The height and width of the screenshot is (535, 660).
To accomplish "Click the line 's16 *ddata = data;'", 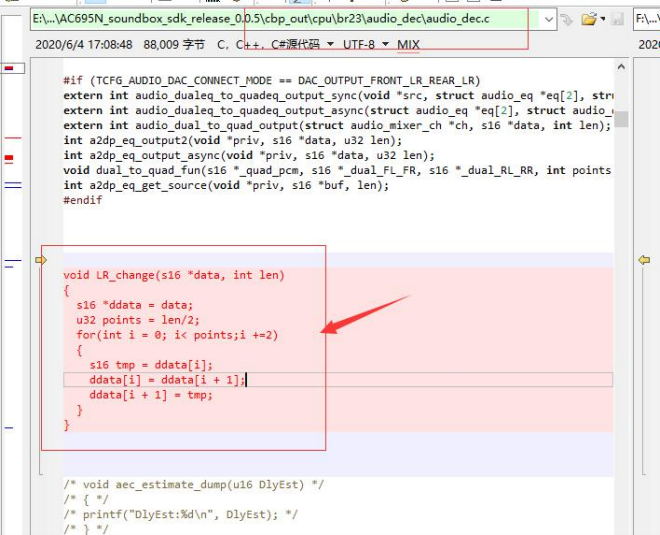I will pyautogui.click(x=134, y=305).
